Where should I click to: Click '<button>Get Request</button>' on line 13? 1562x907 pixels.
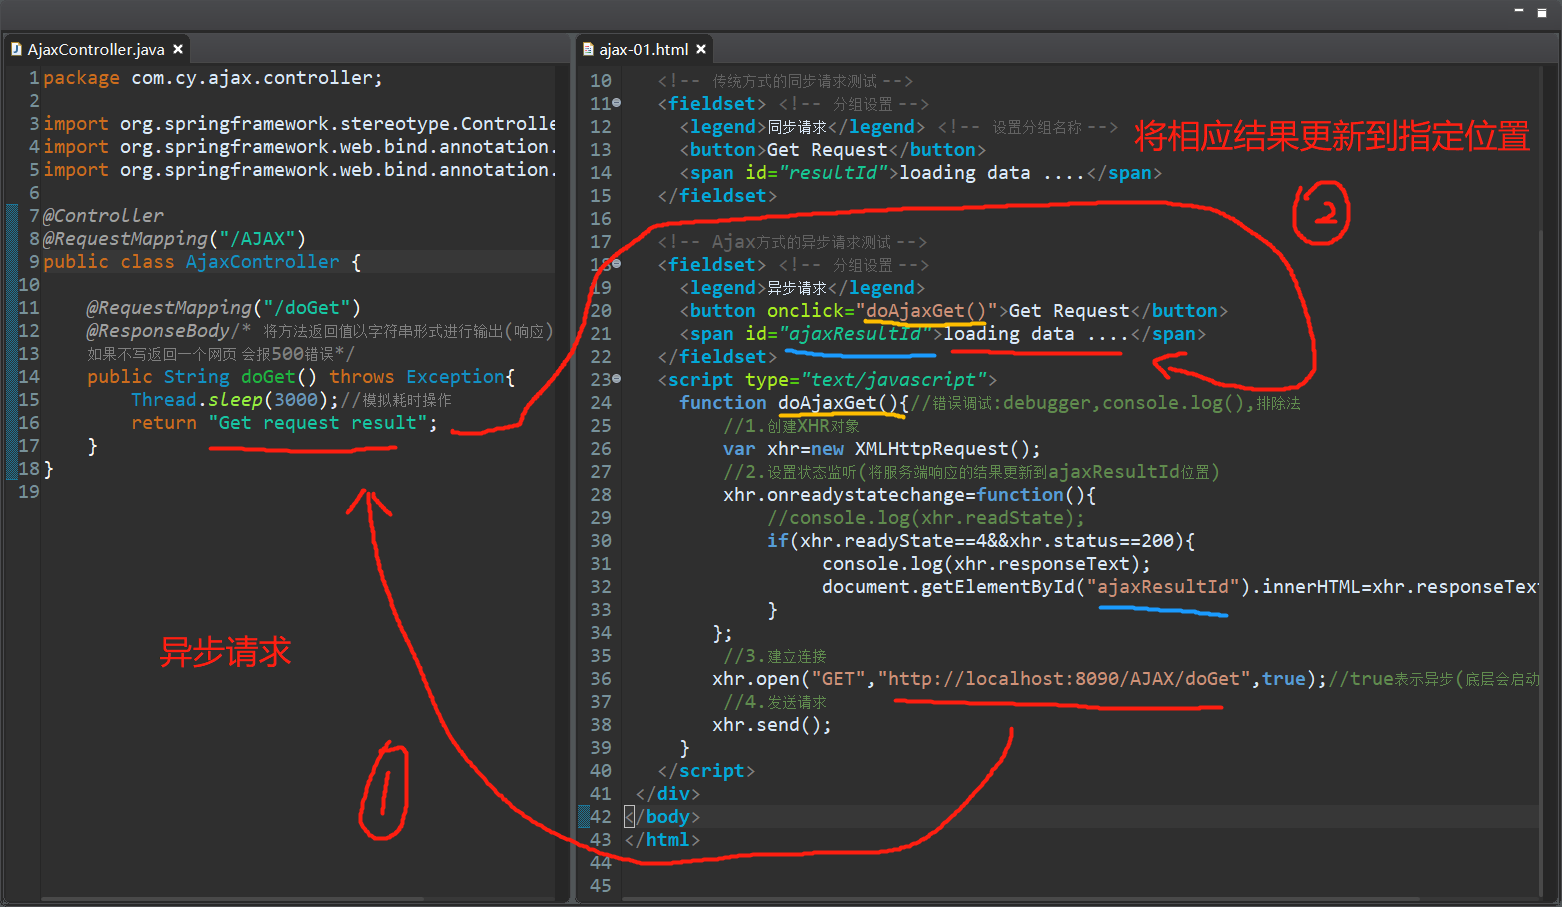pos(832,150)
